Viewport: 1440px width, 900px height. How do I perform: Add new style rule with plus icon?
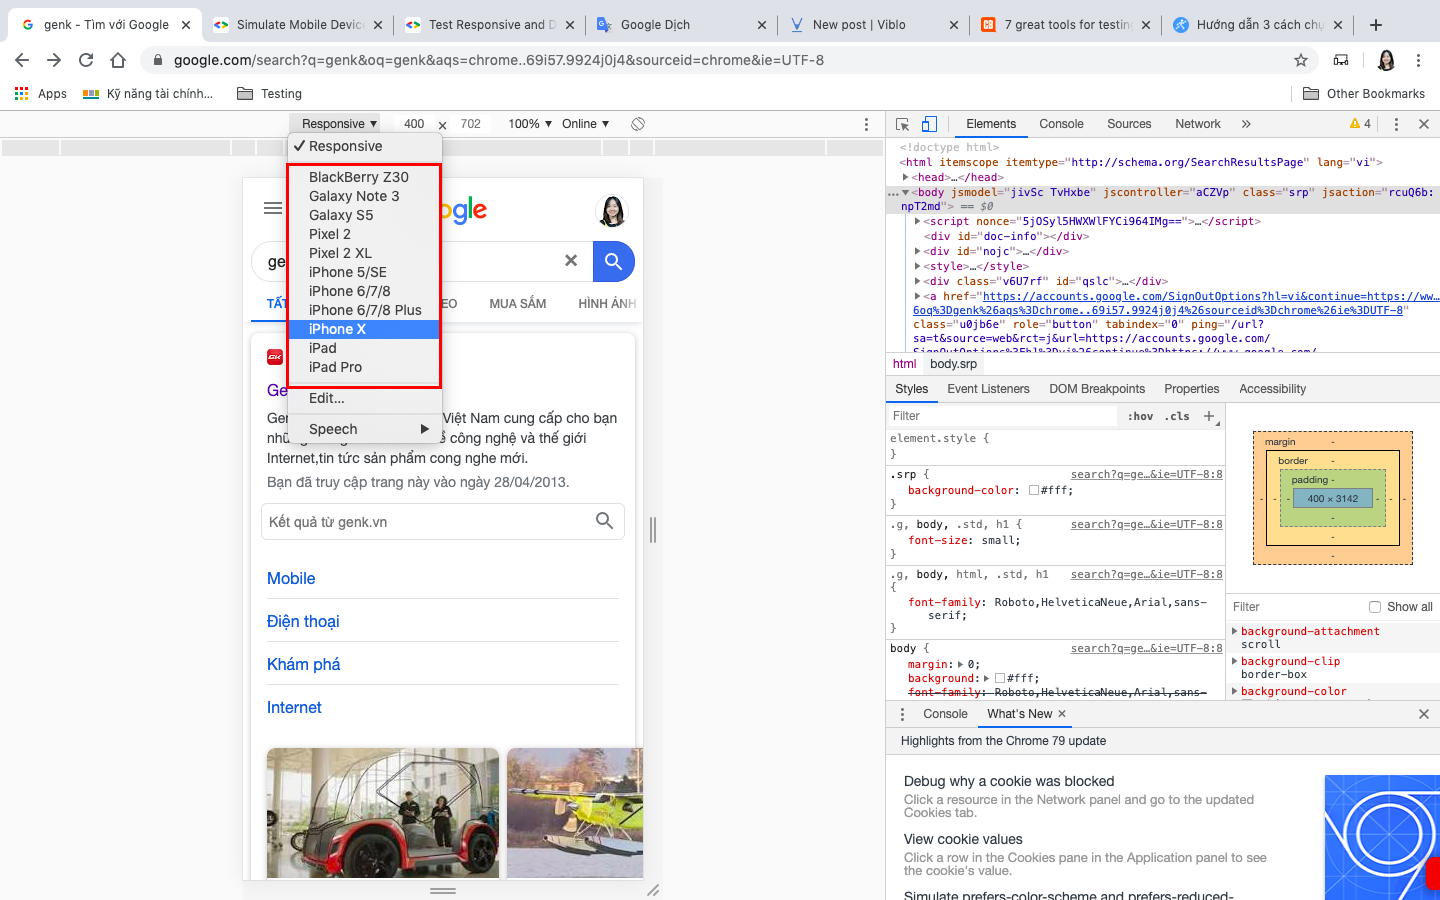pyautogui.click(x=1209, y=416)
